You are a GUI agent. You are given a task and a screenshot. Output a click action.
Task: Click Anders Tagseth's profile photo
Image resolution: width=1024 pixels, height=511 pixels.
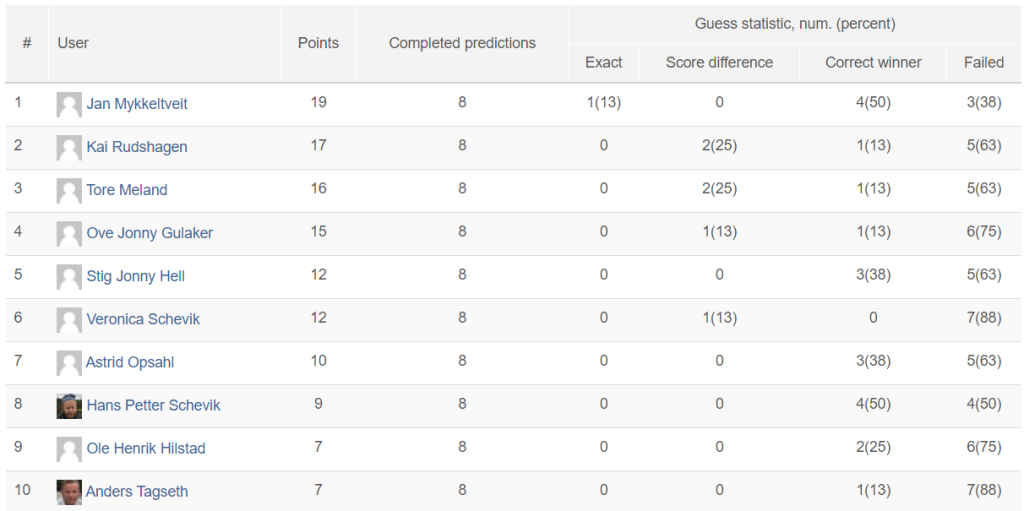click(69, 492)
